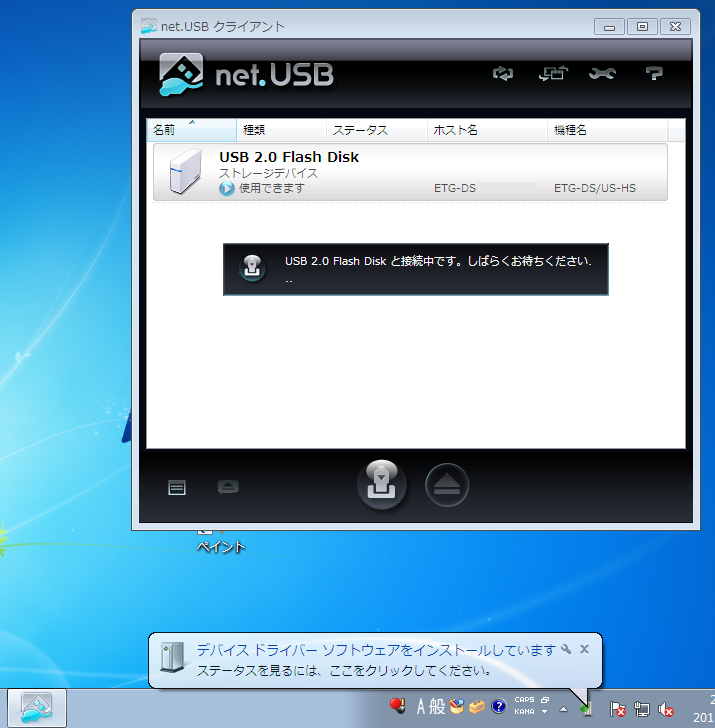Click the storage device drive icon
Viewport: 715px width, 728px height.
pyautogui.click(x=186, y=171)
